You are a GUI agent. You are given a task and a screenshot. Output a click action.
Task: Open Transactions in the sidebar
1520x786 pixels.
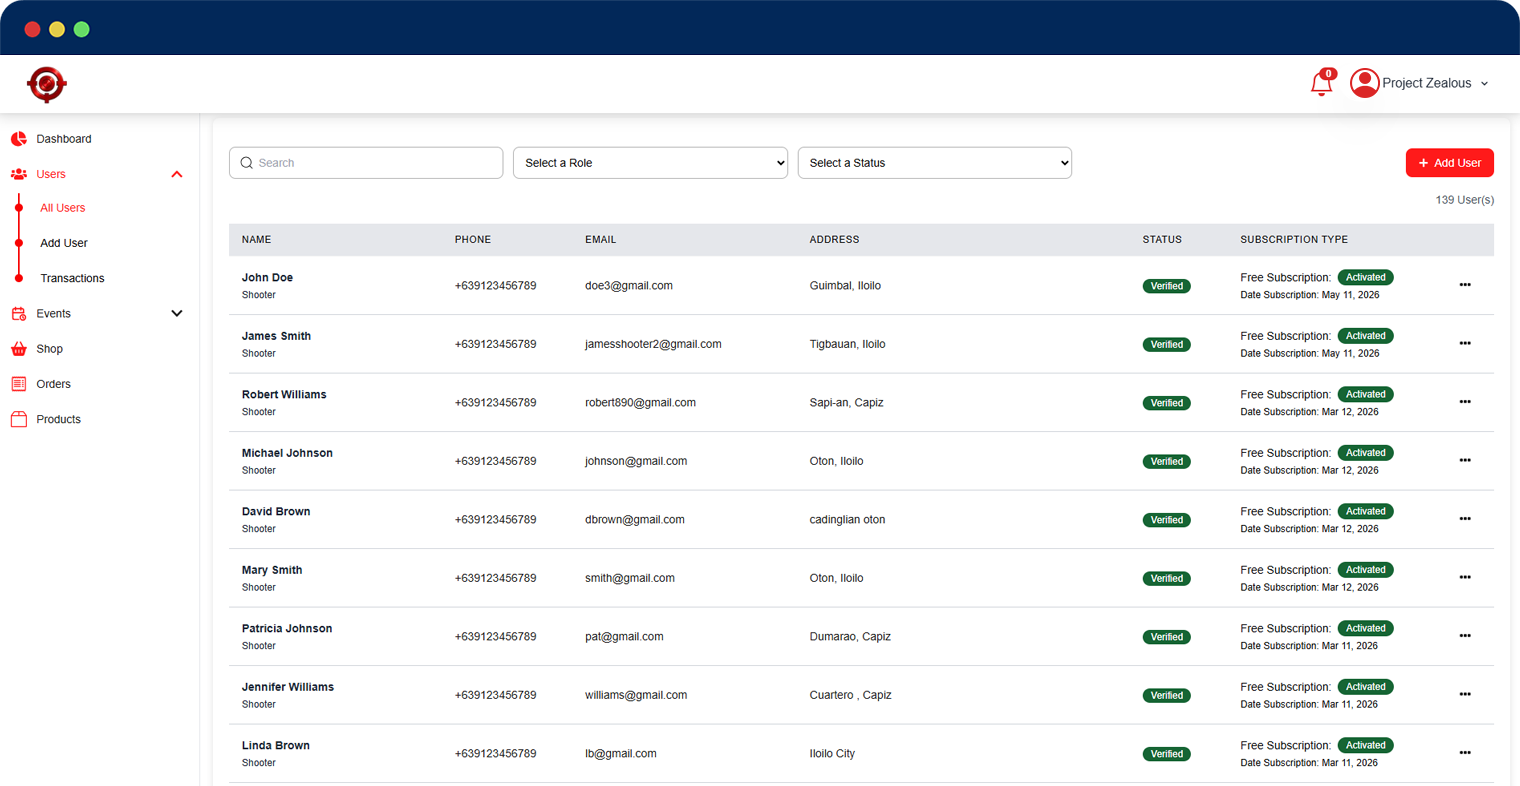72,278
